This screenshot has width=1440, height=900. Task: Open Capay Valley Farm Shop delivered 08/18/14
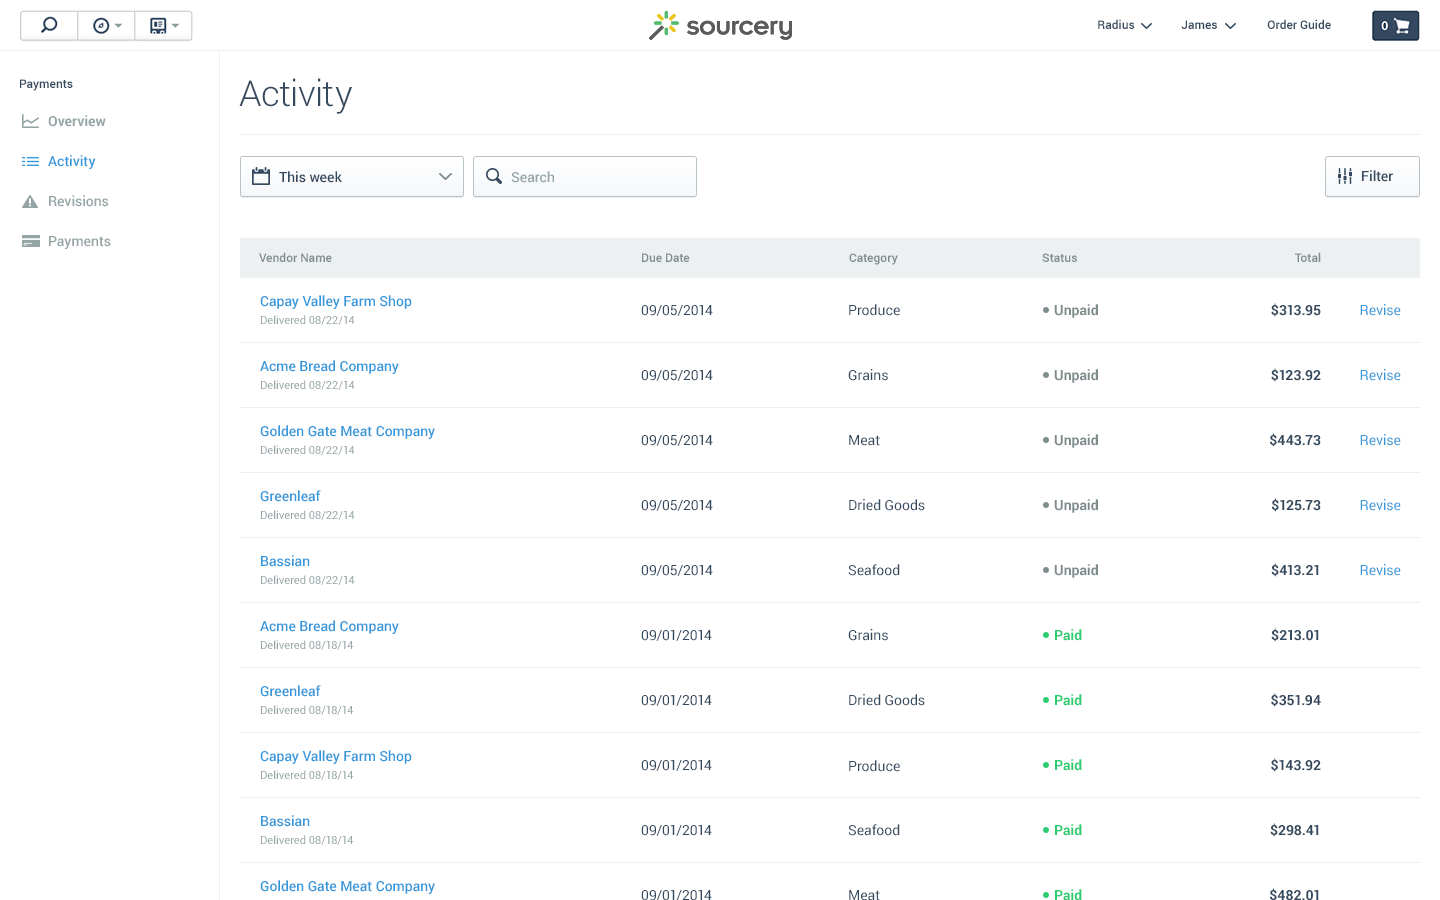click(x=336, y=756)
